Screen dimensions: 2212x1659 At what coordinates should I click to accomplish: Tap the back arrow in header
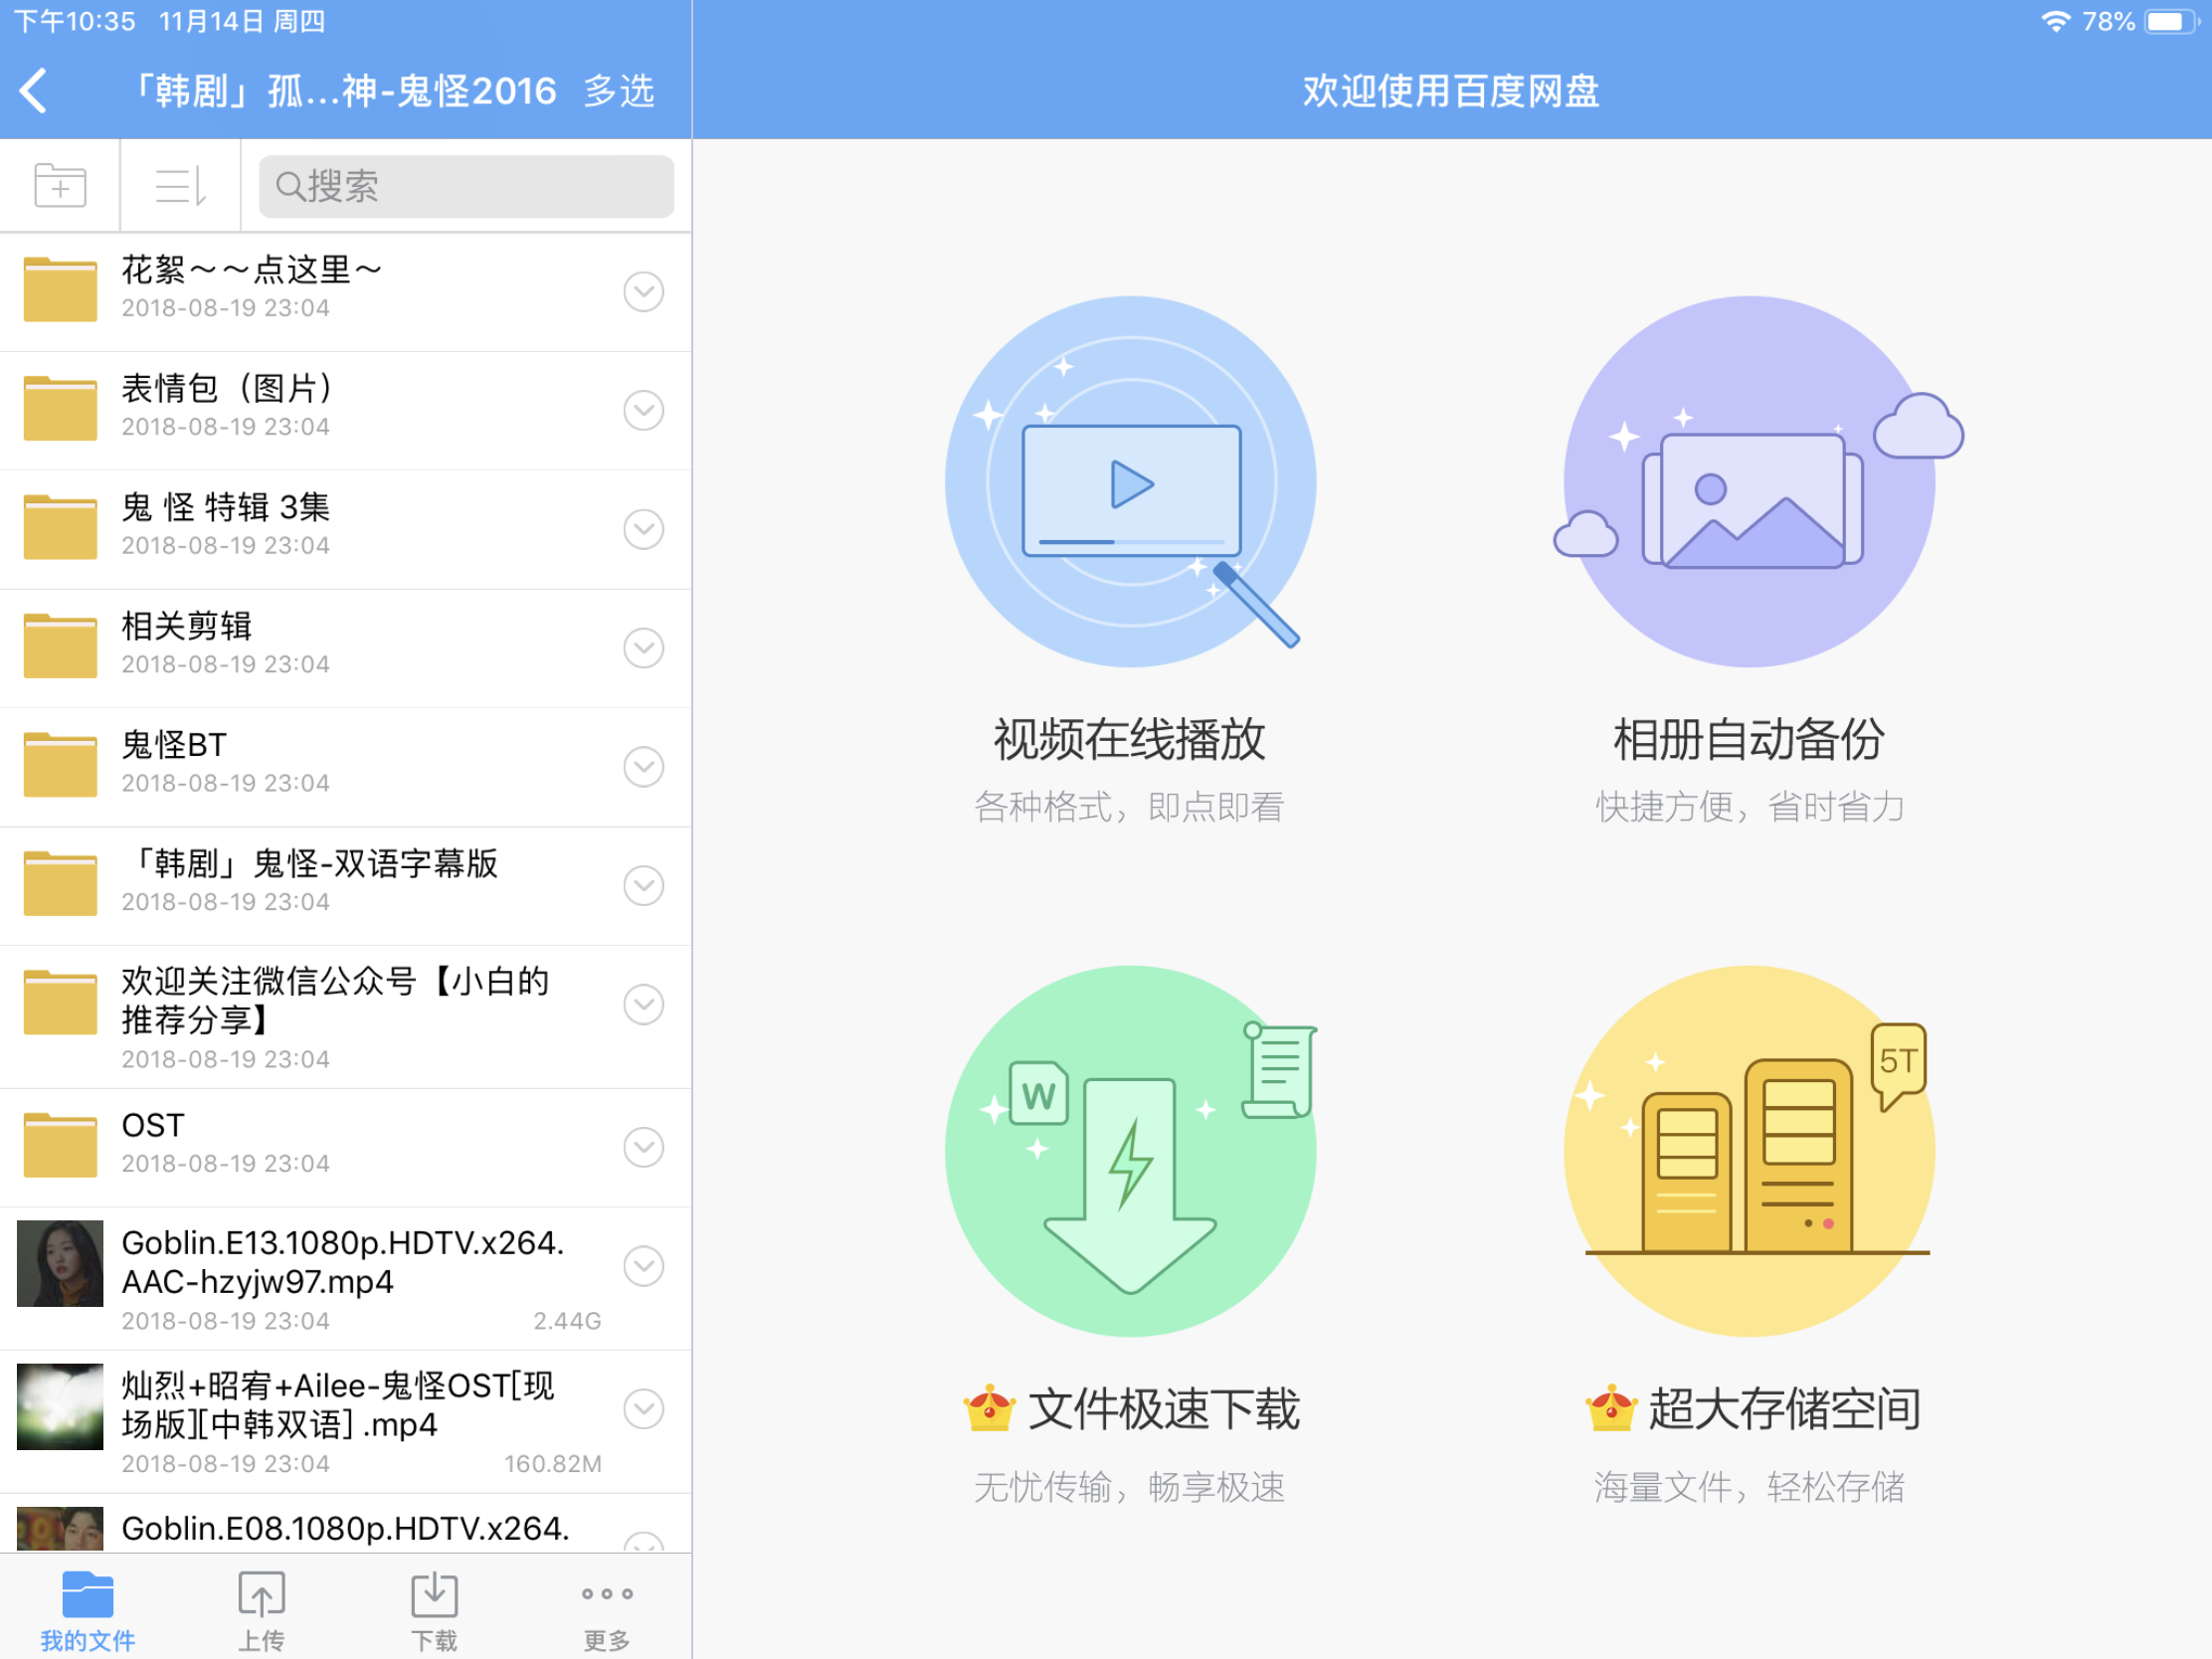tap(34, 91)
